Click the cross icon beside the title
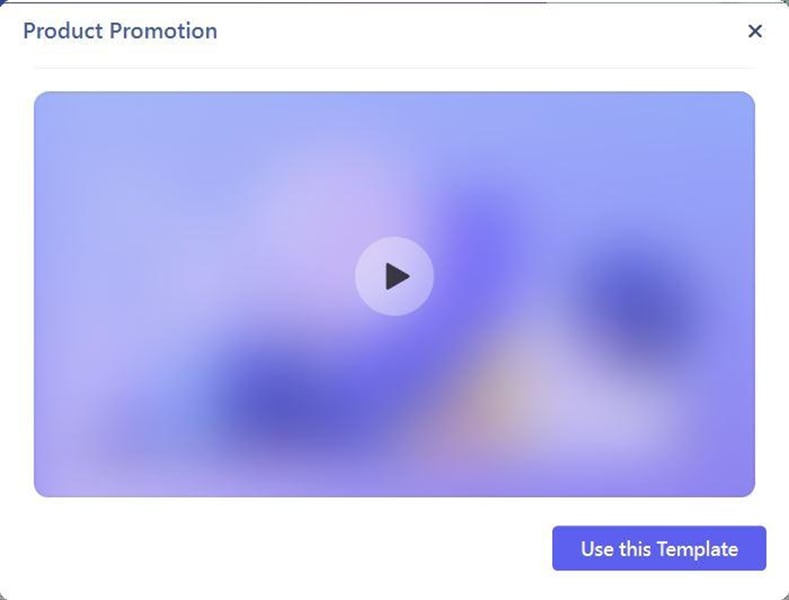Screen dimensions: 789x600 [754, 31]
